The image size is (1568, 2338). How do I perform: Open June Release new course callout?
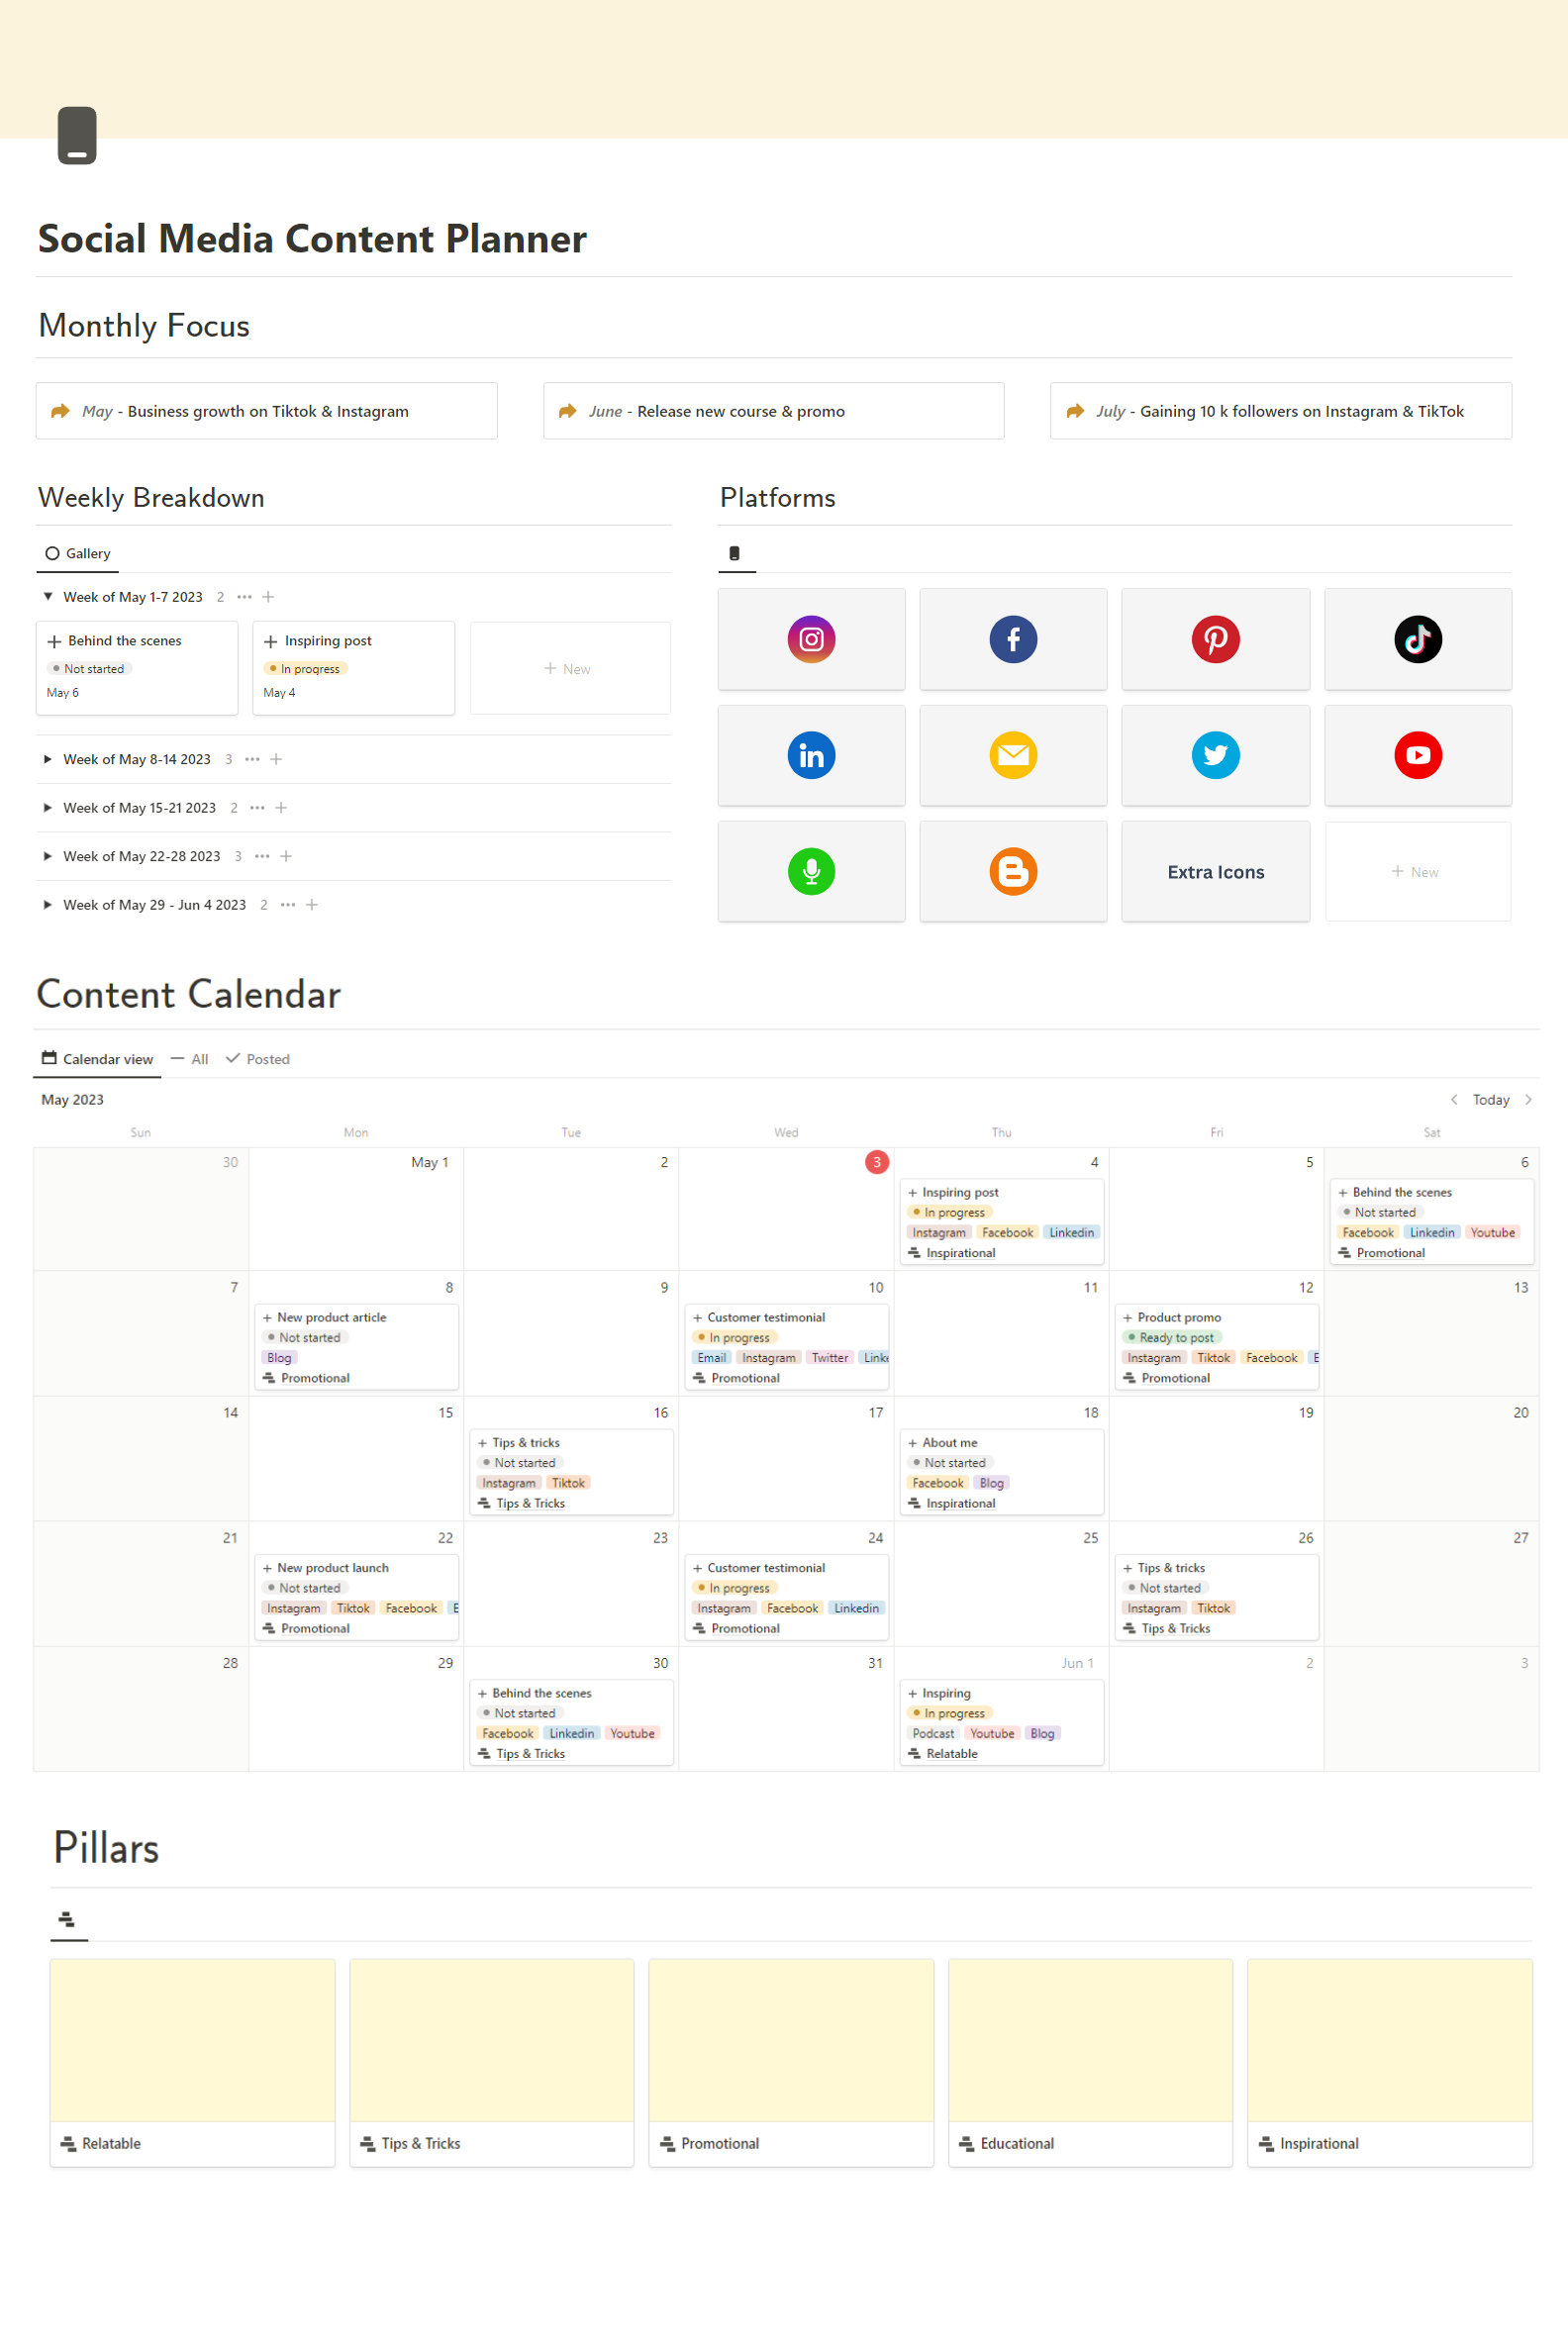773,410
